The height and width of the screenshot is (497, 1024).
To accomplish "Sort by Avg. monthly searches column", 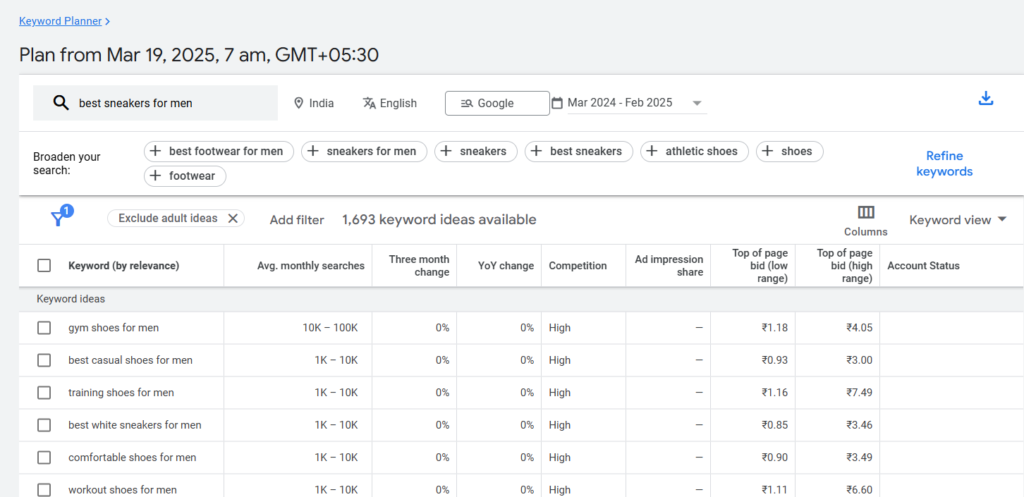I will [x=311, y=266].
